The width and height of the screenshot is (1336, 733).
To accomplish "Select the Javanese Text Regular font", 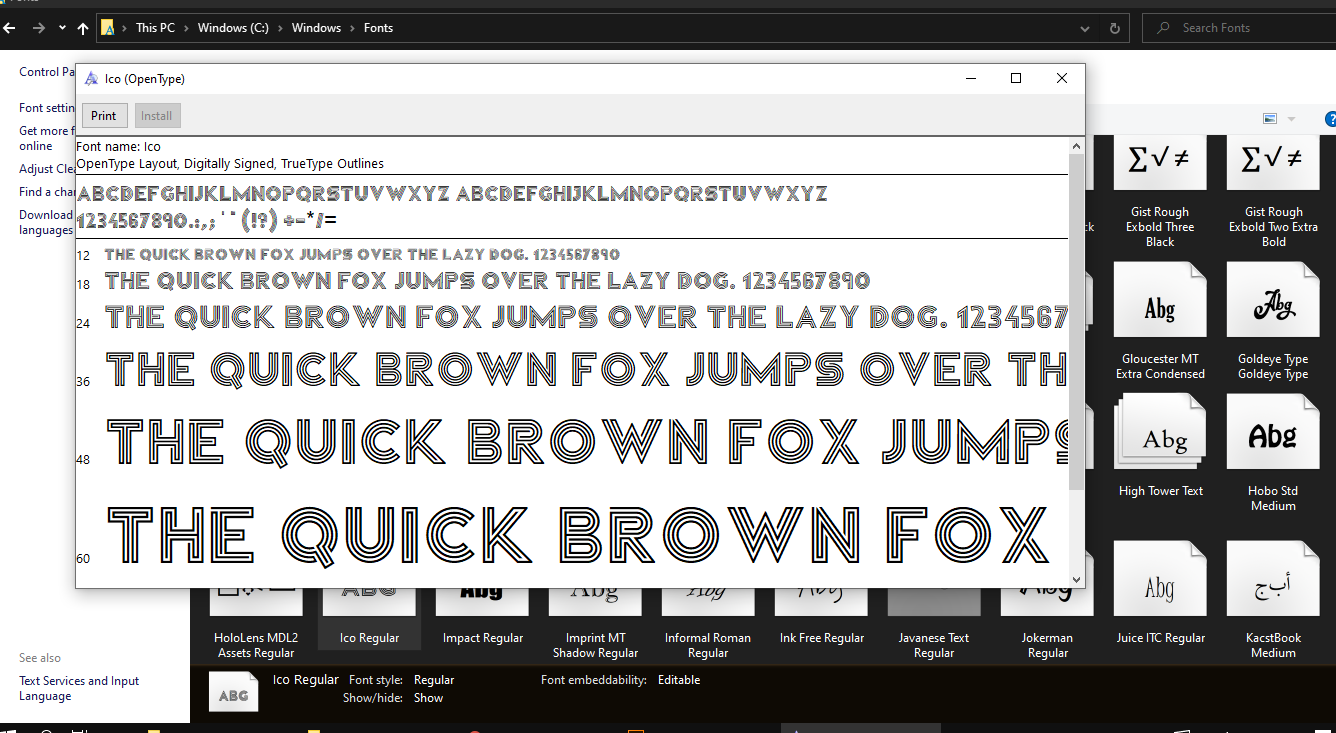I will click(x=934, y=625).
